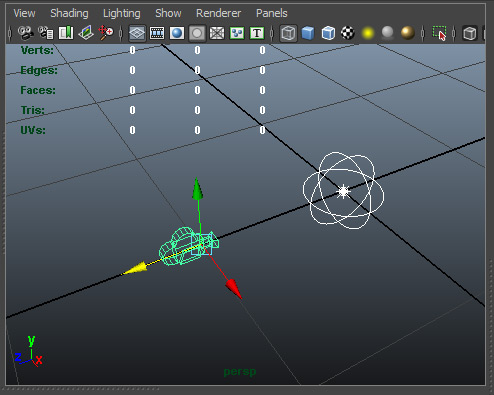Open the Shading menu

click(x=69, y=13)
